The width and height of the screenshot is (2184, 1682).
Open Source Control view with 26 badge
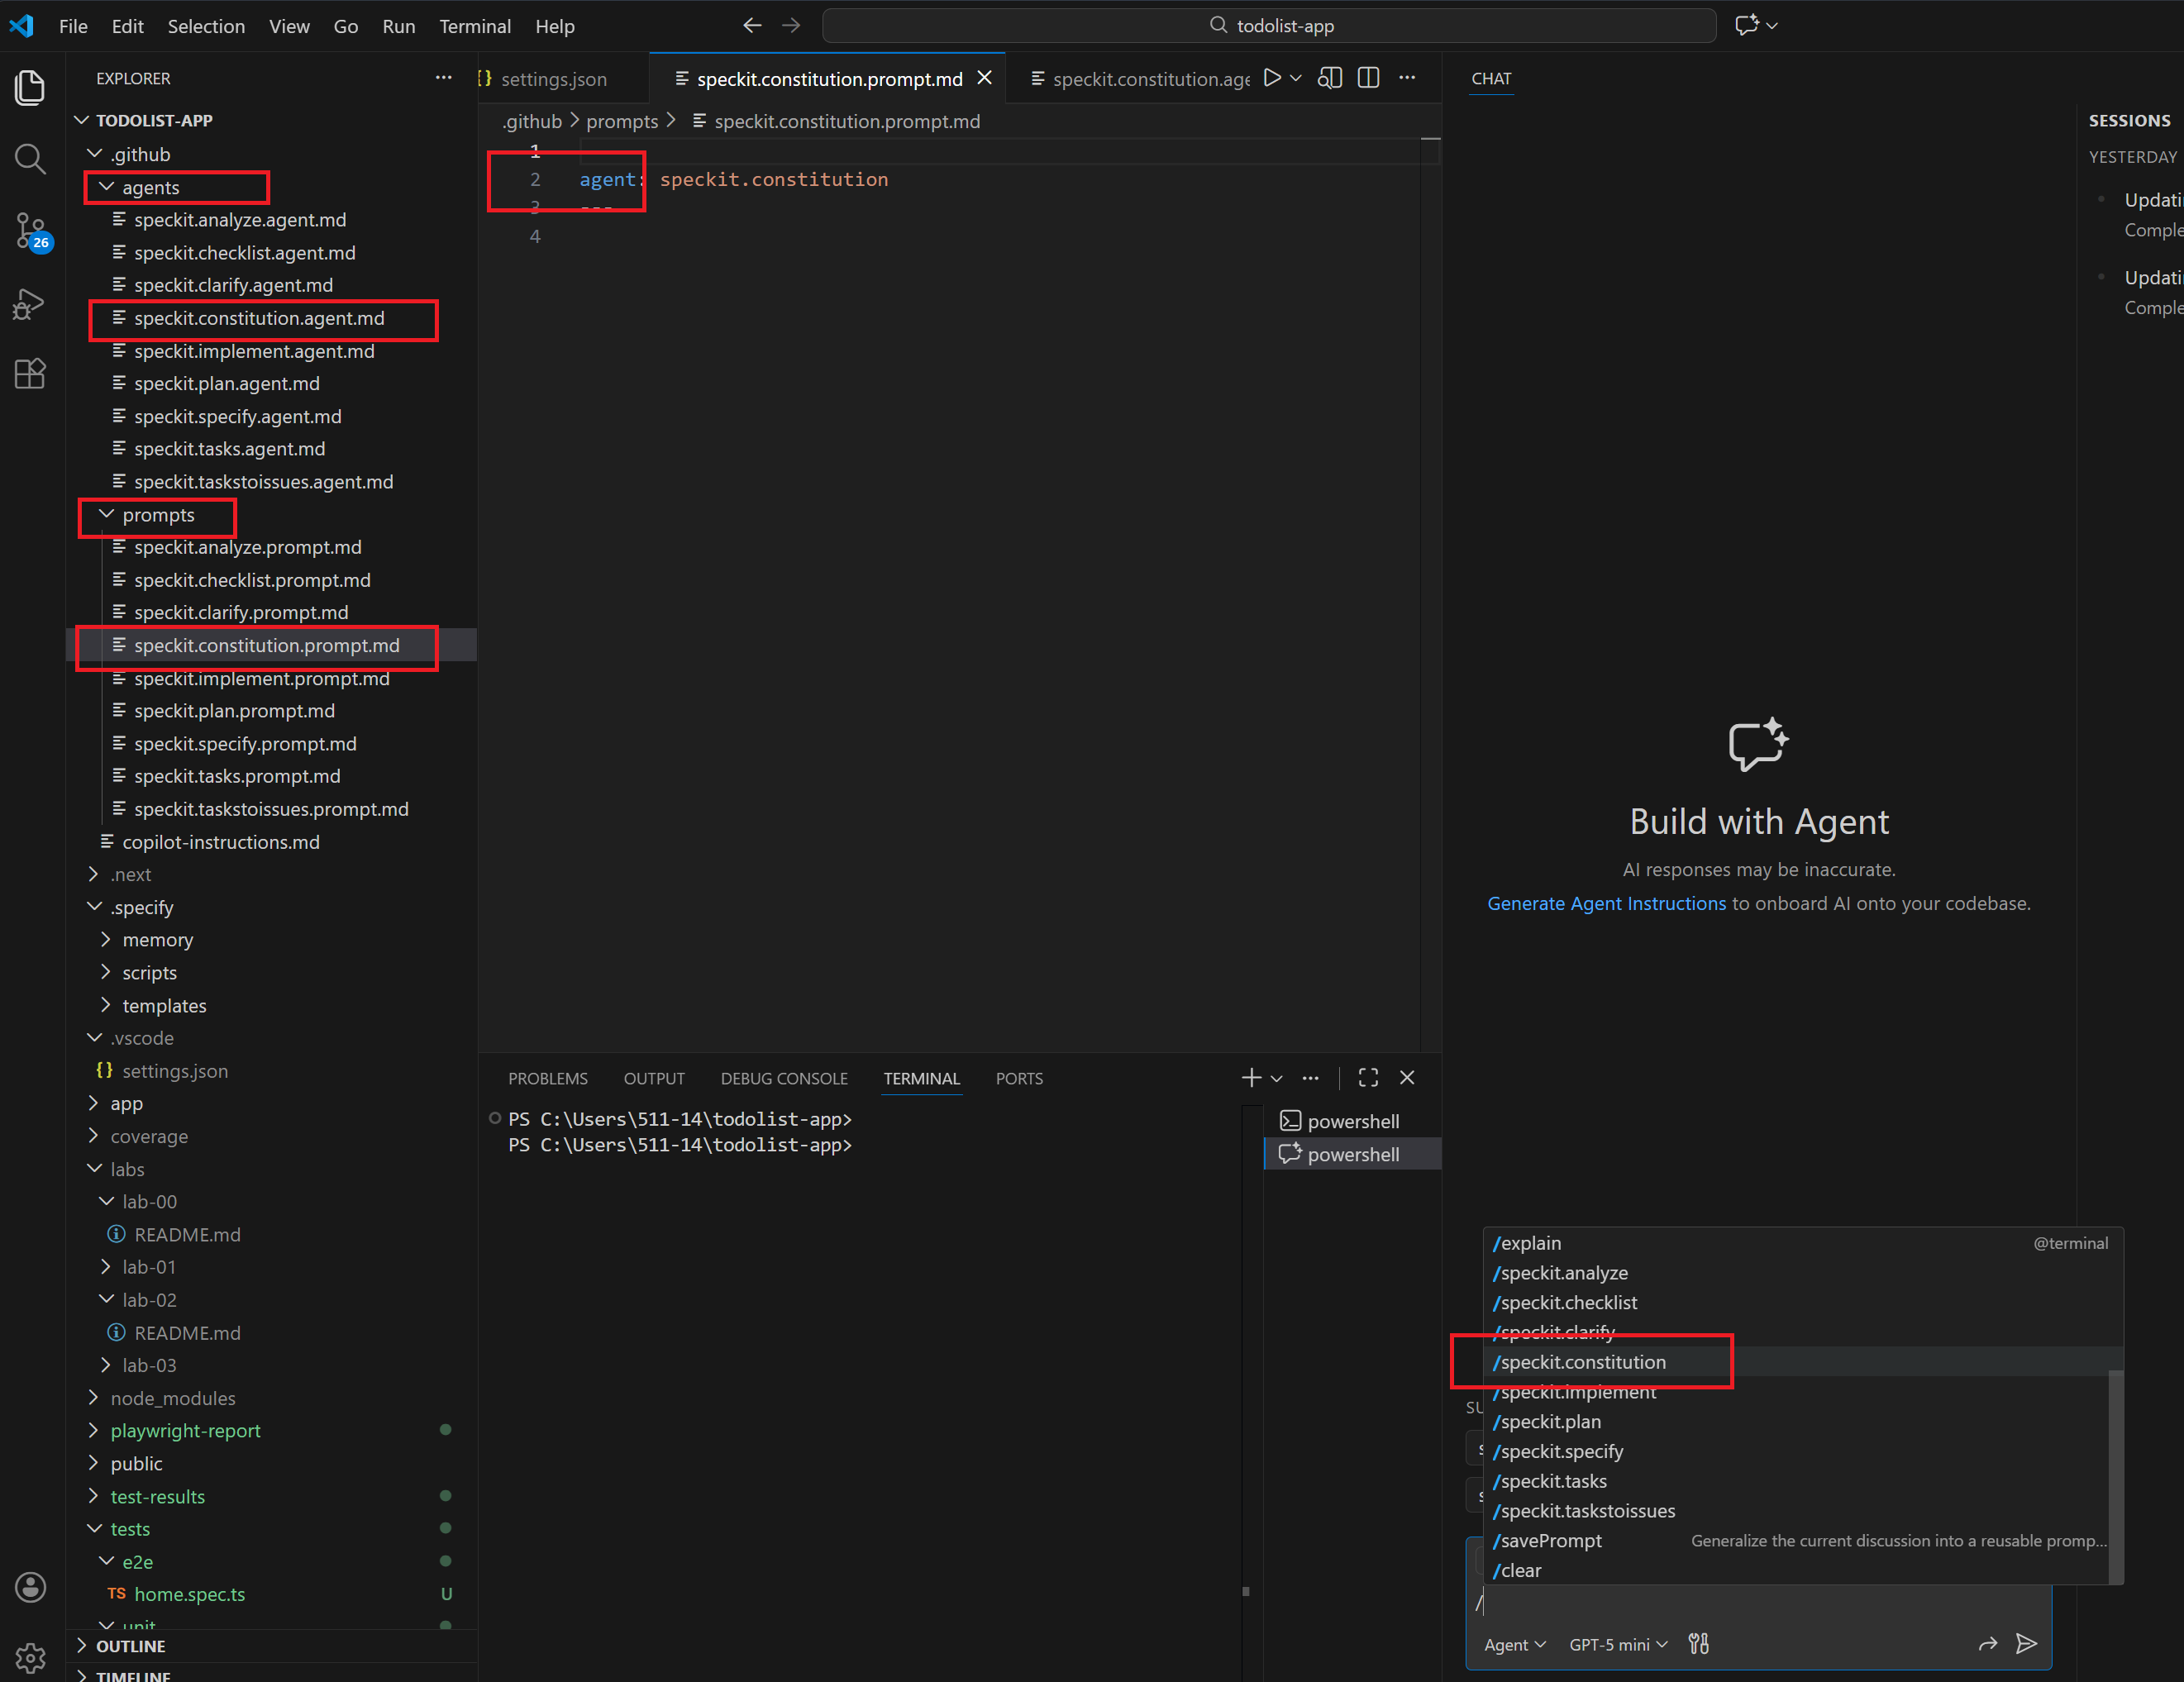click(x=30, y=231)
